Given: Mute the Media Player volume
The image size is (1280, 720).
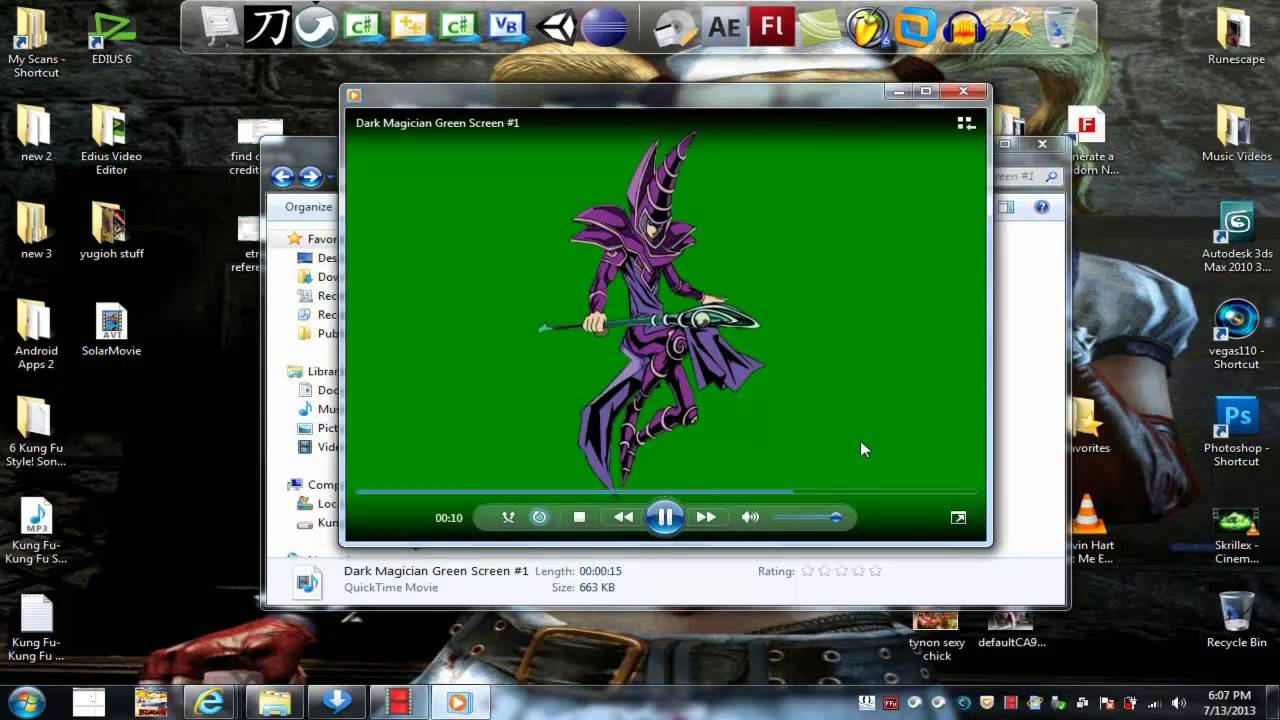Looking at the screenshot, I should [x=750, y=517].
